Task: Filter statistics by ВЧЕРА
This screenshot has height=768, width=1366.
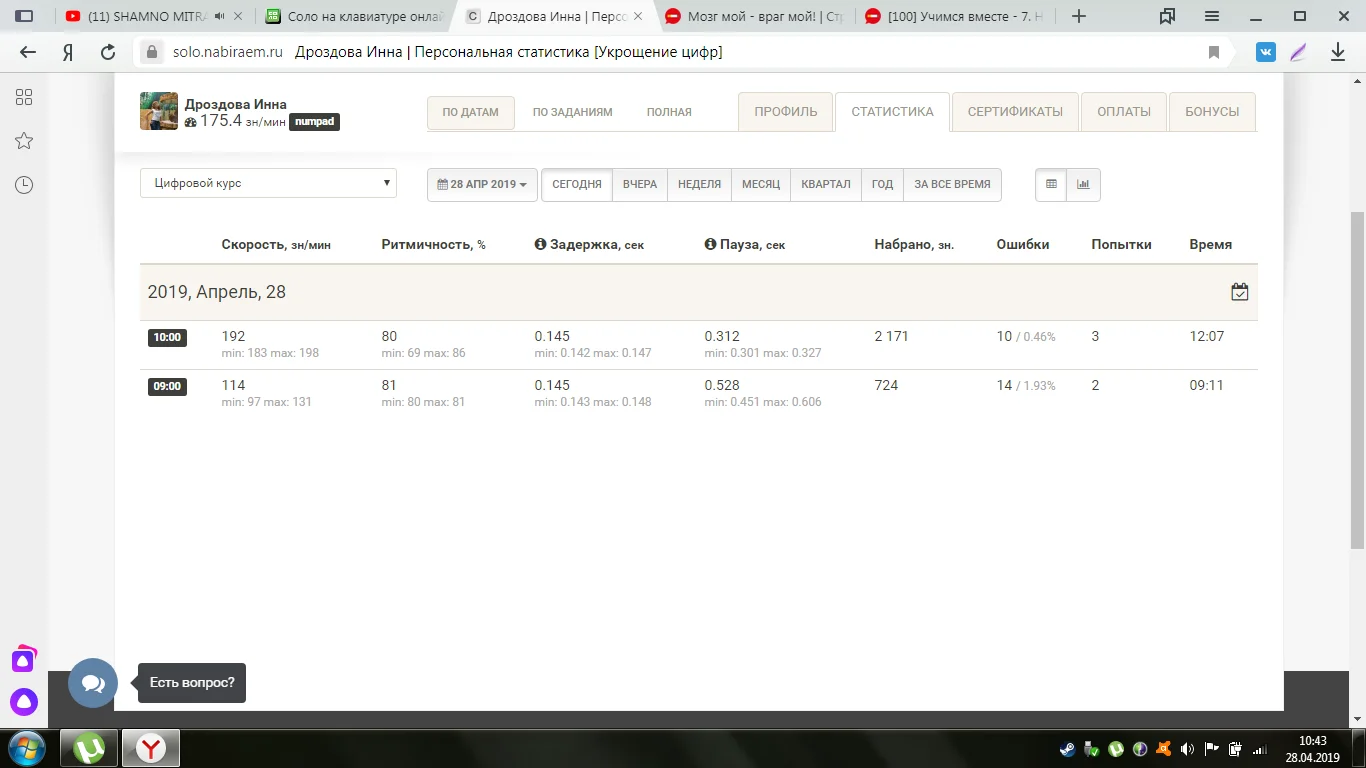Action: pos(640,185)
